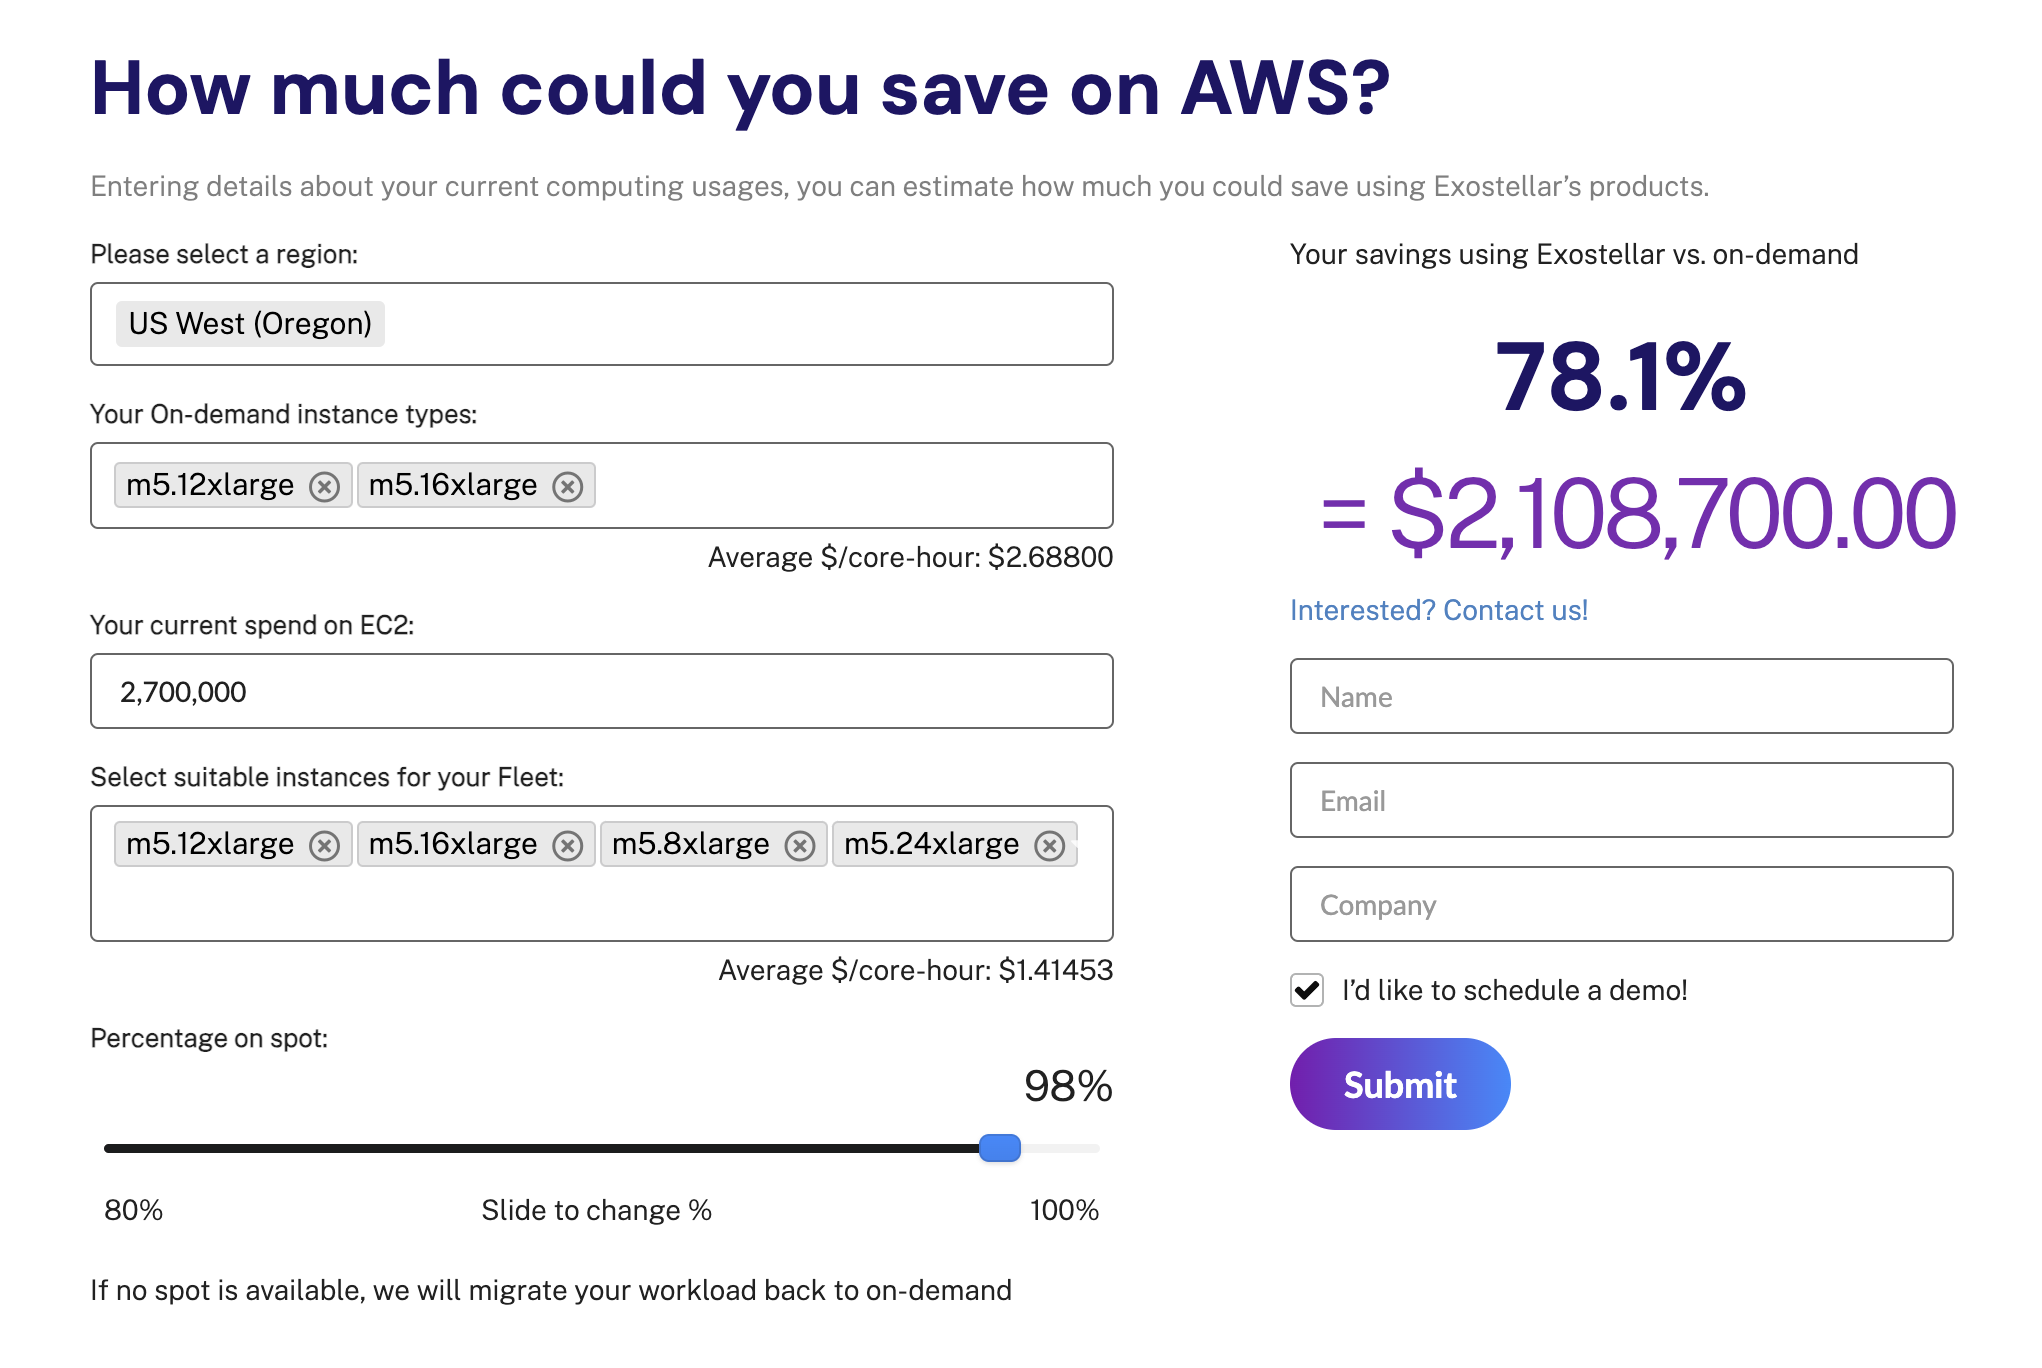Open the On-demand instance types selector
Image resolution: width=2042 pixels, height=1368 pixels.
(x=850, y=486)
